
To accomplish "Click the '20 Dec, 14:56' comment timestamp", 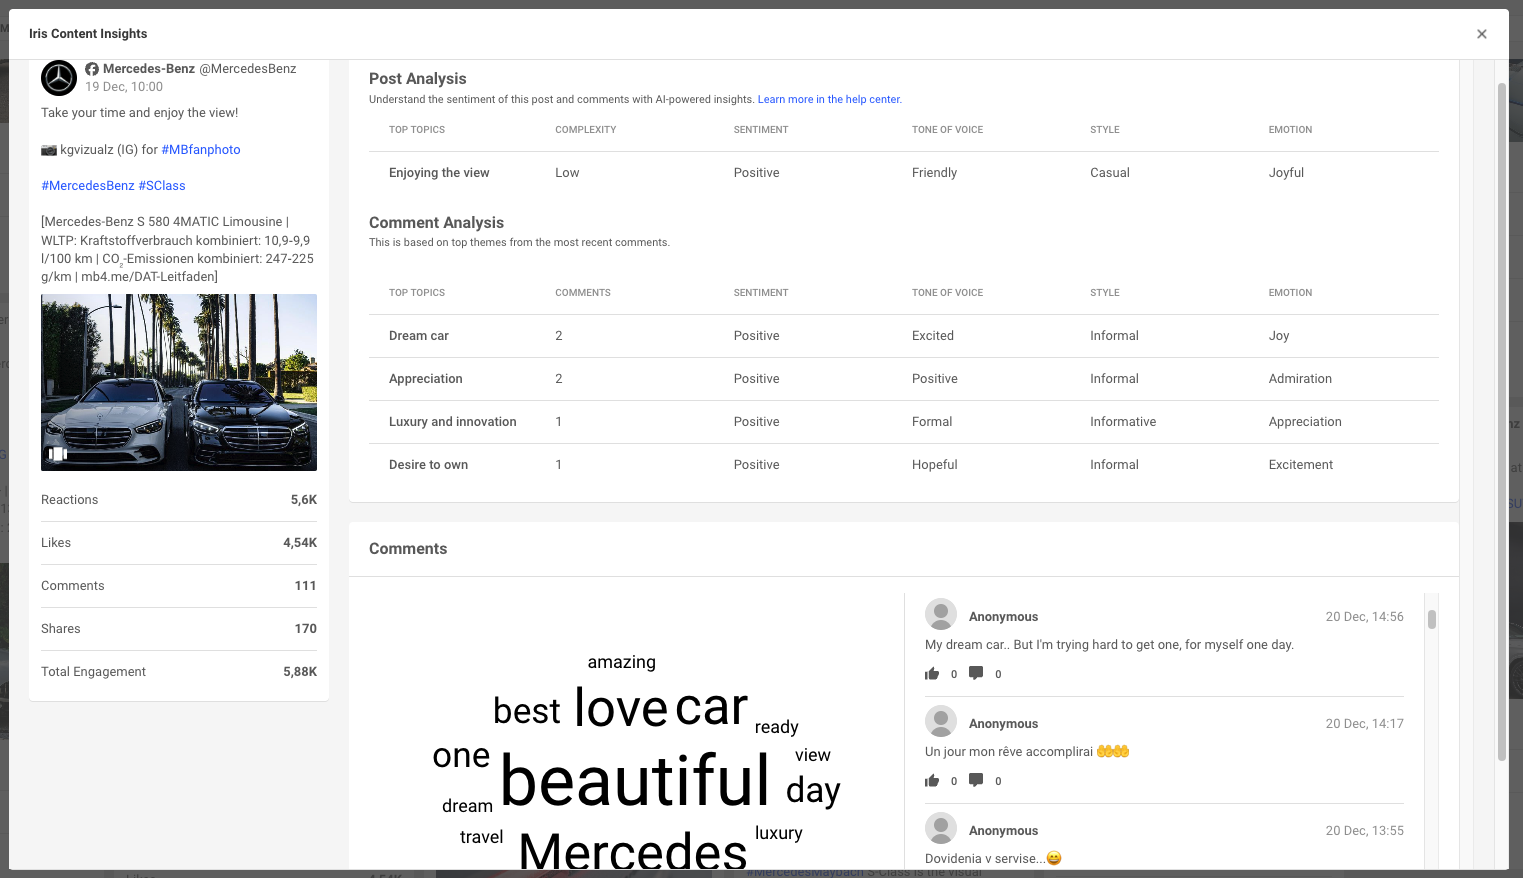I will (x=1364, y=617).
